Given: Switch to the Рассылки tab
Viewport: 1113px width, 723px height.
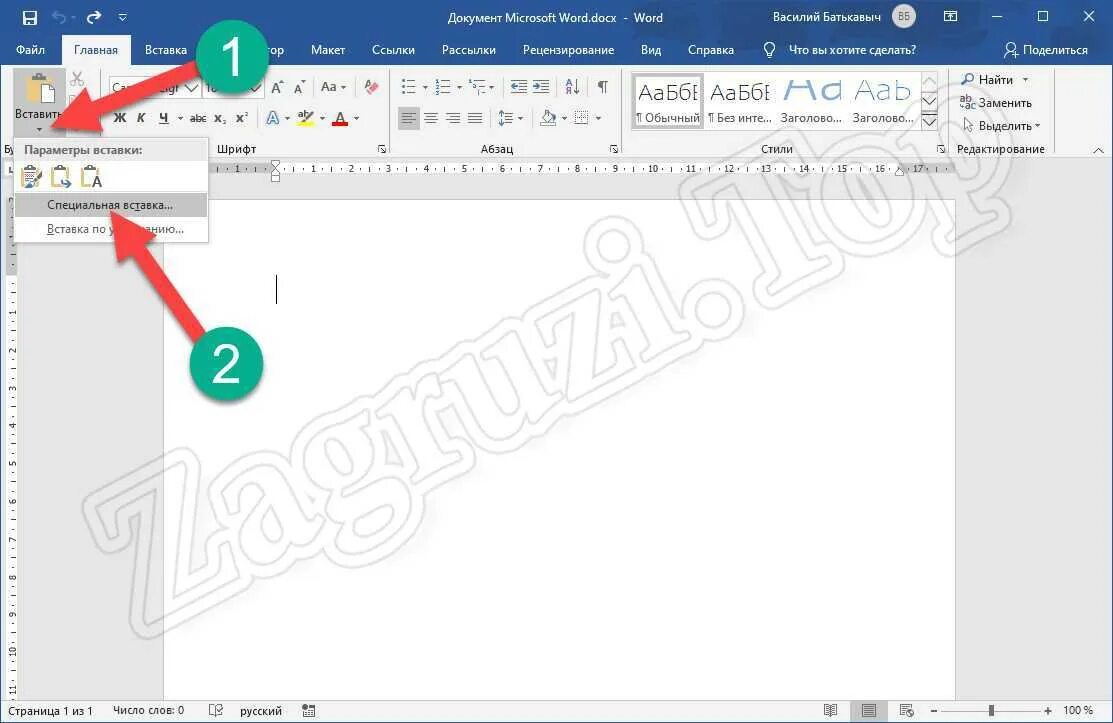Looking at the screenshot, I should tap(468, 50).
